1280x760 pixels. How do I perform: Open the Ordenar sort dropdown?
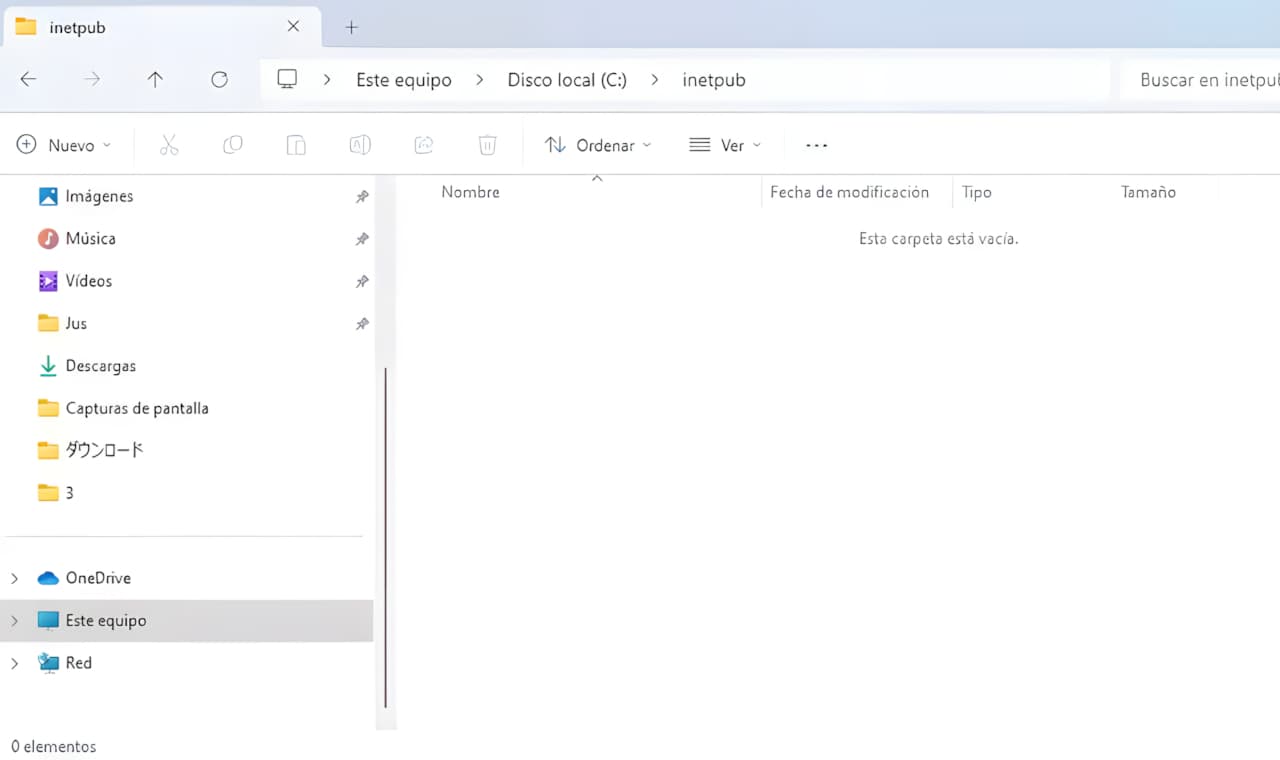coord(597,146)
